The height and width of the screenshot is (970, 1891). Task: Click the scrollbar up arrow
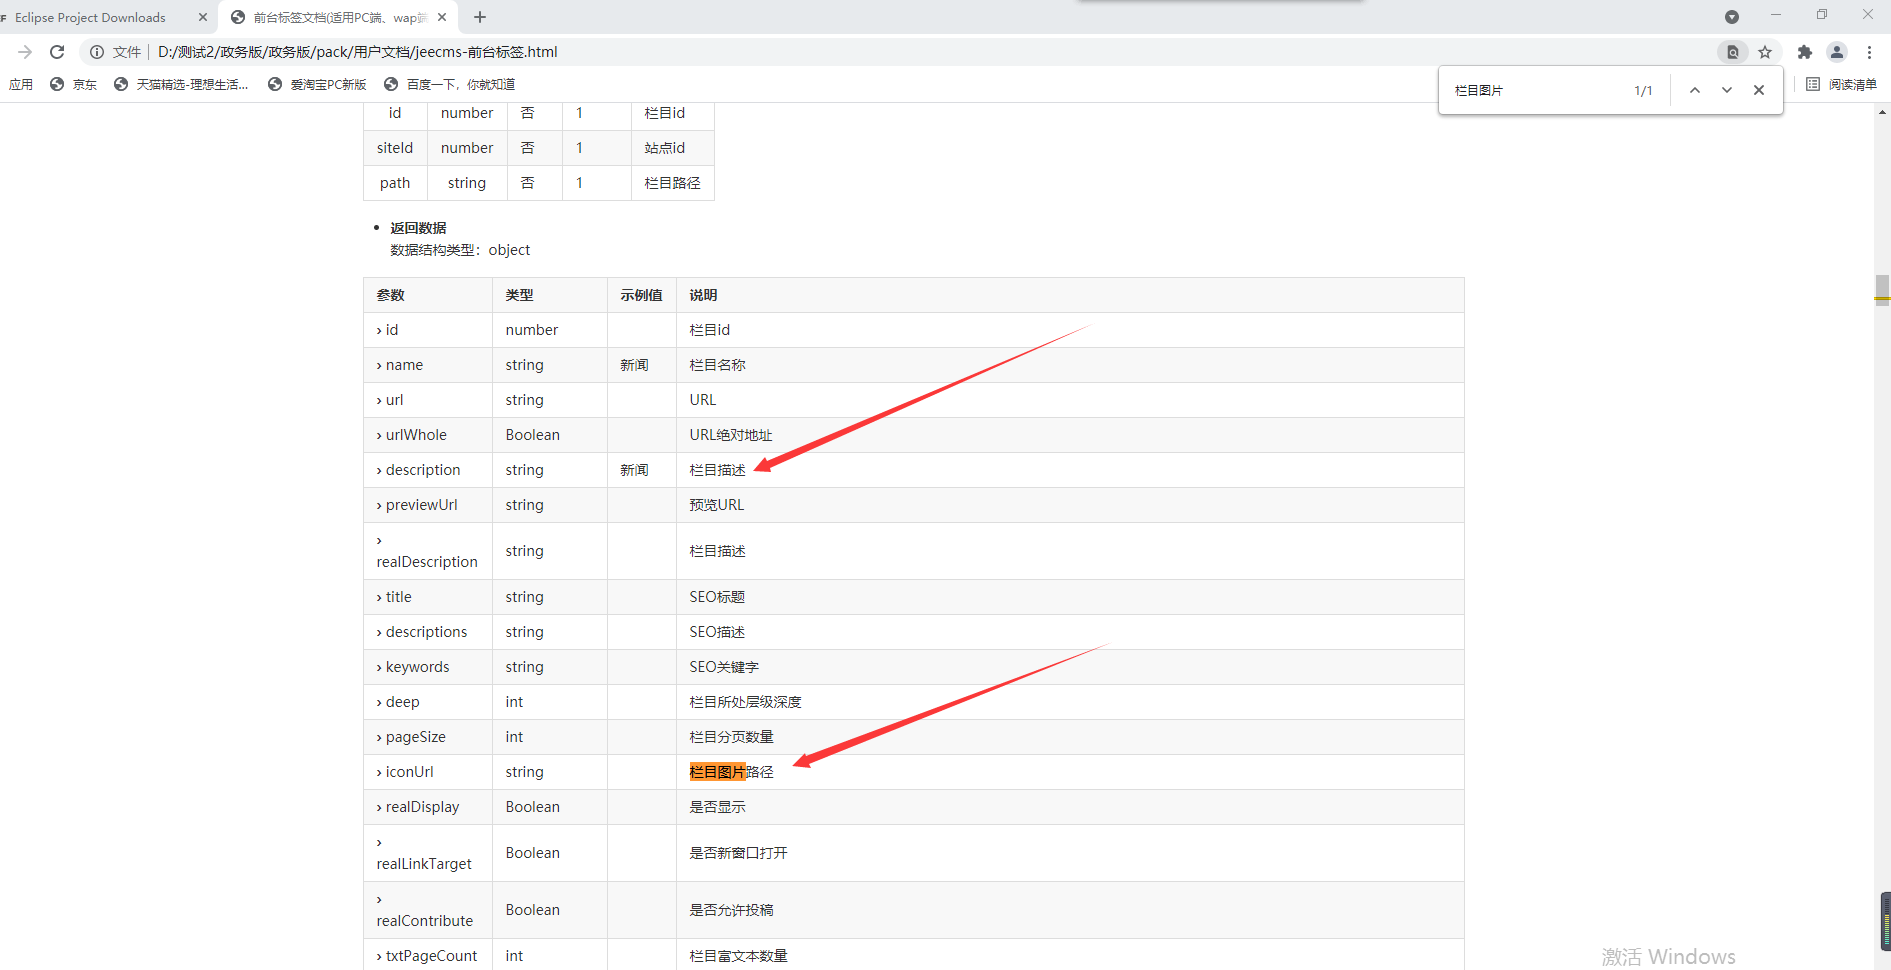(x=1882, y=112)
